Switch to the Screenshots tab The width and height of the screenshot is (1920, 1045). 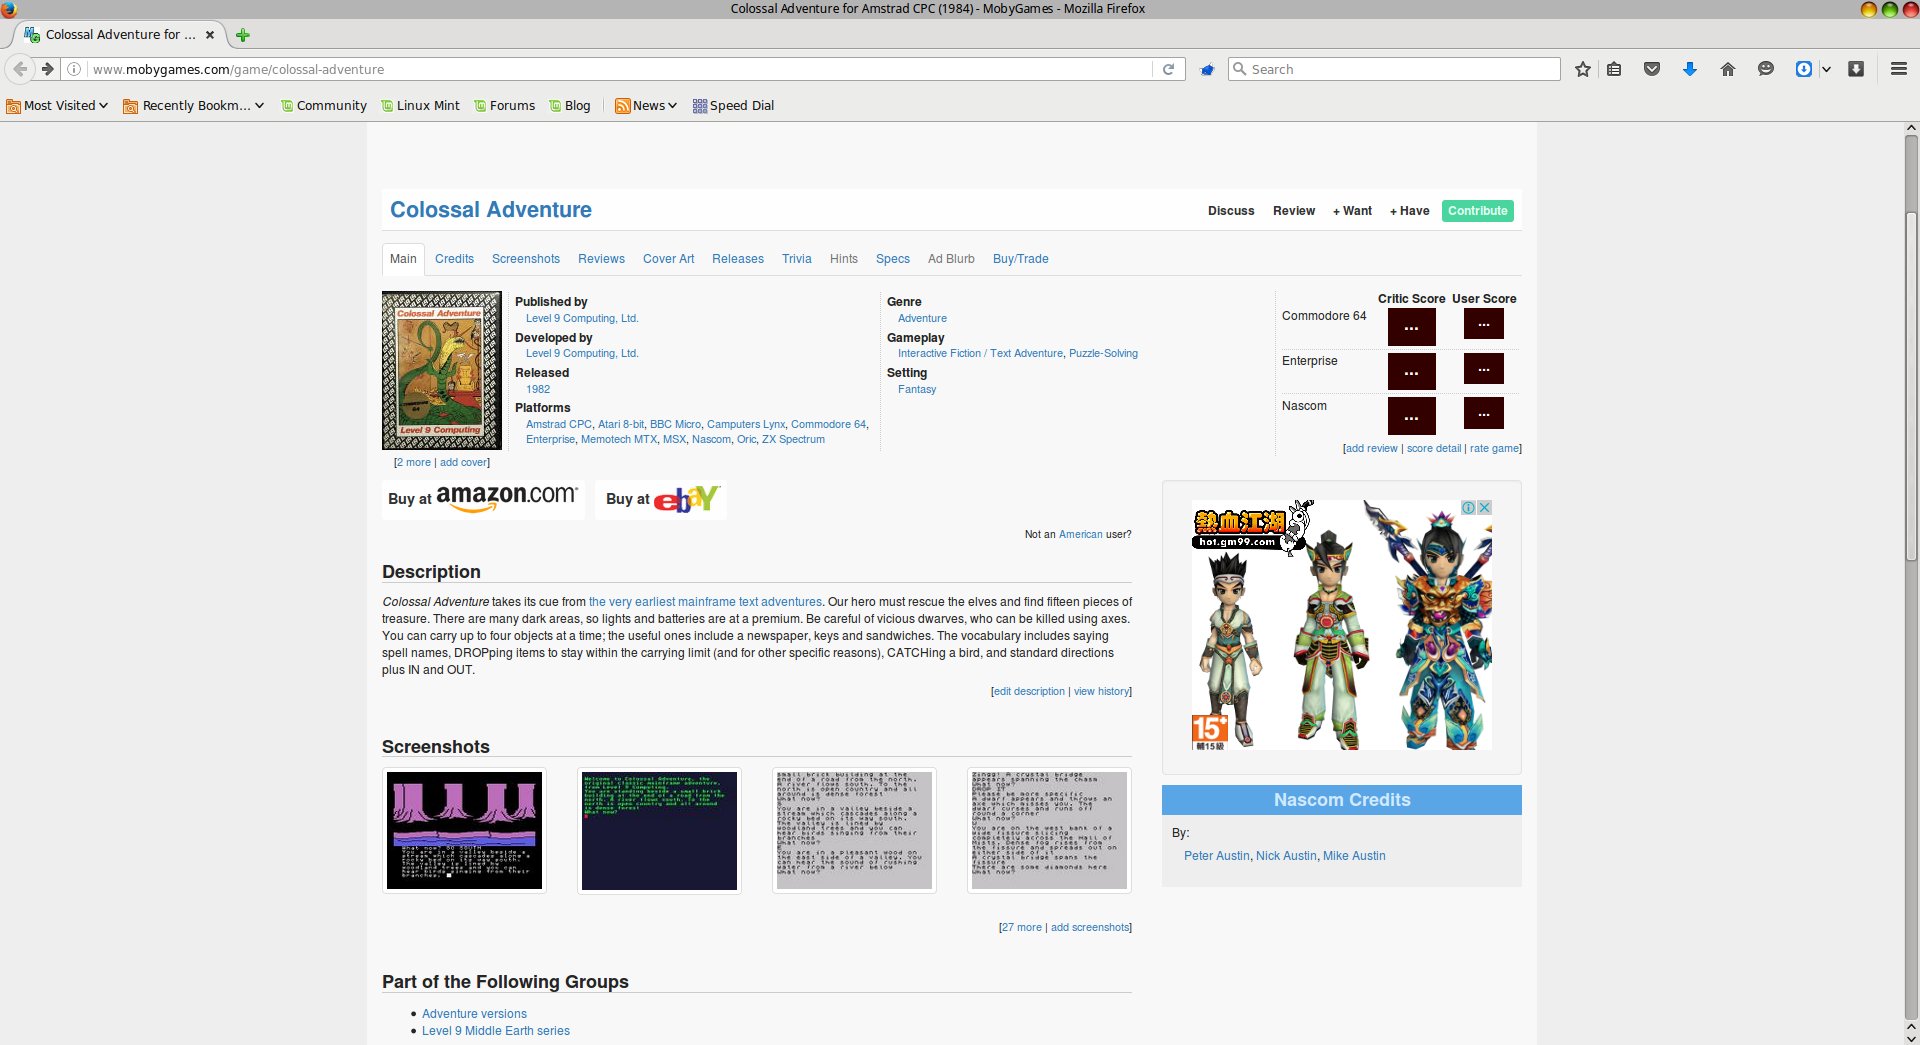[x=525, y=259]
